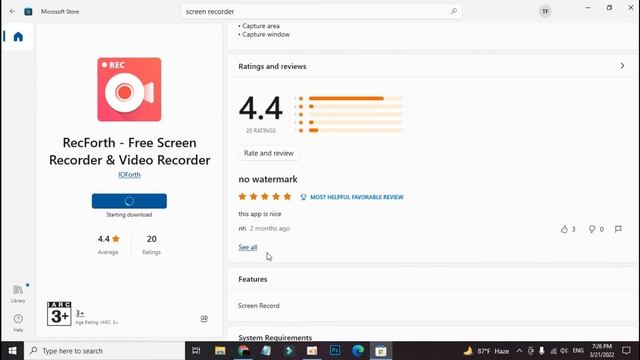The height and width of the screenshot is (360, 640).
Task: Open the notification center icon
Action: (627, 351)
